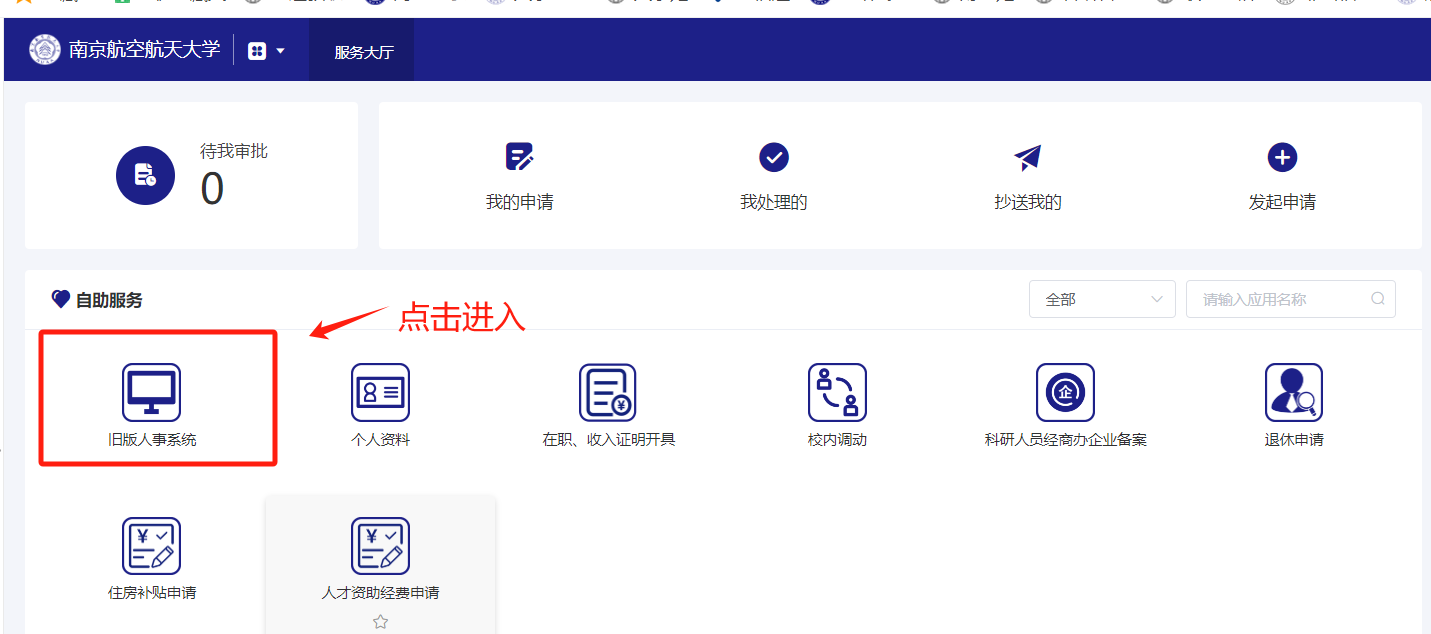Open the 个人资料 ID card icon
The height and width of the screenshot is (634, 1431).
(380, 392)
